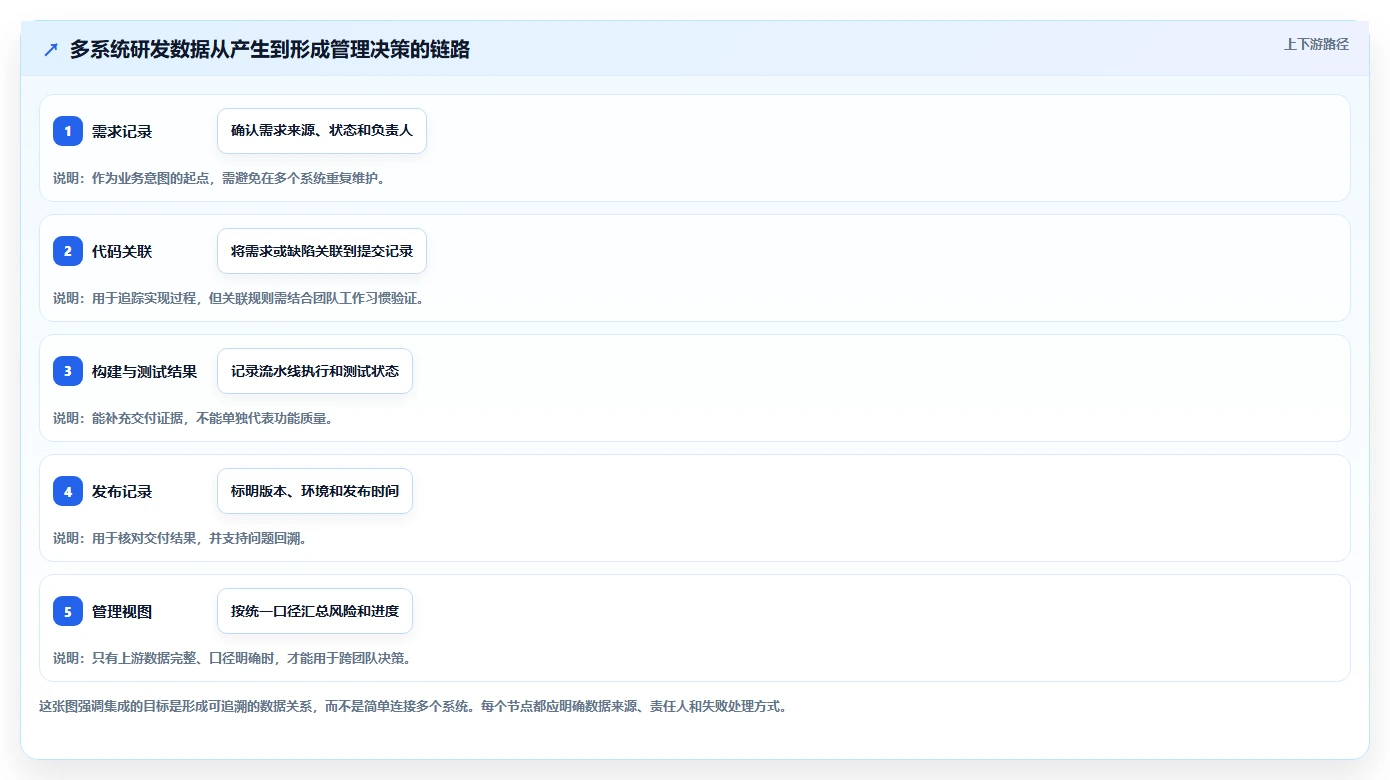
Task: Click the note about 才能用于跨团队决策
Action: (232, 658)
